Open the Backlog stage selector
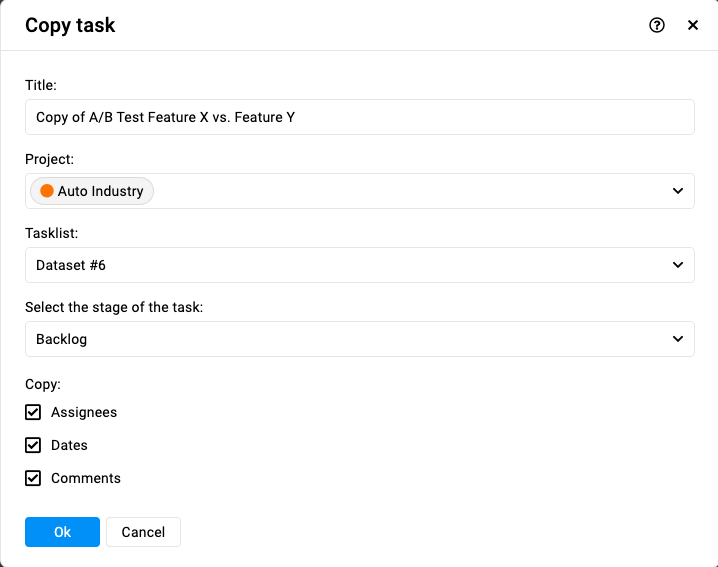 tap(359, 339)
